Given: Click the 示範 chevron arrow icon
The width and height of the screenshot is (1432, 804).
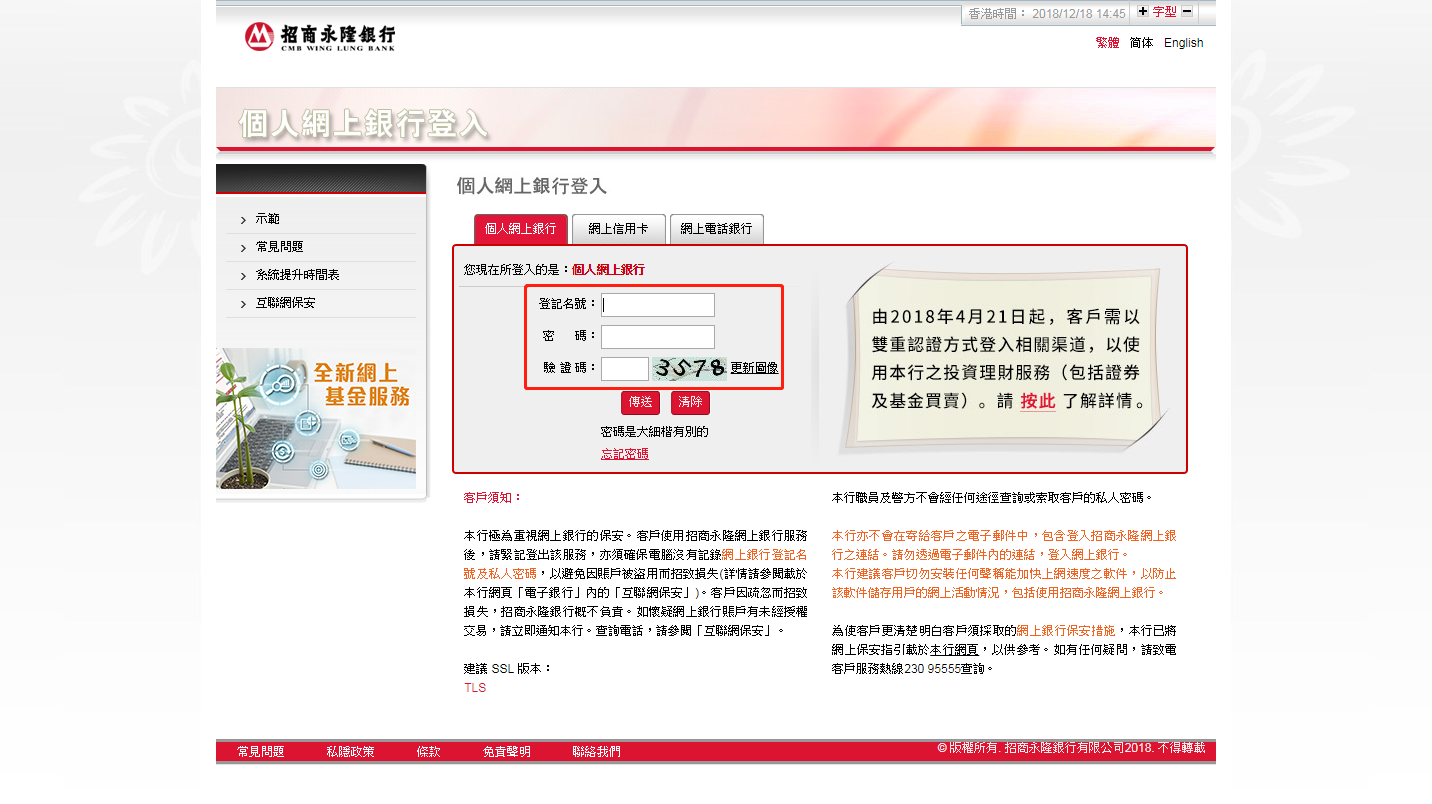Looking at the screenshot, I should tap(243, 220).
